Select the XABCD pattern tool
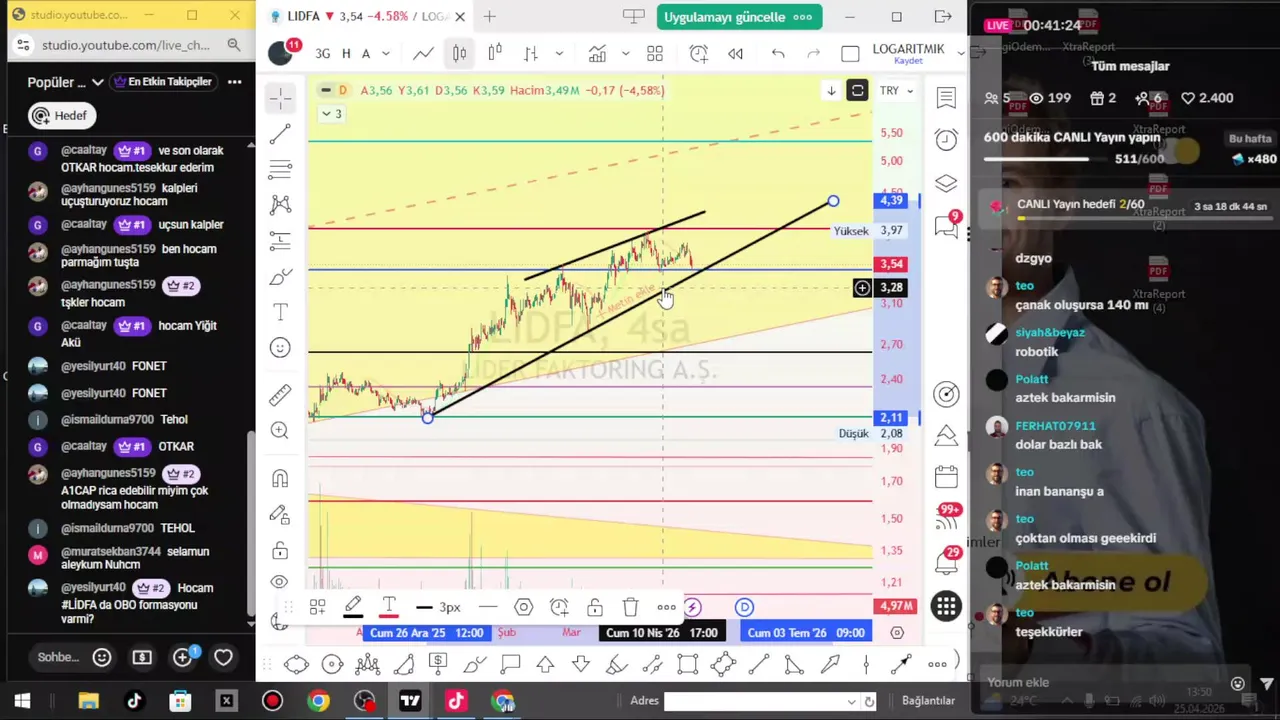 (280, 204)
